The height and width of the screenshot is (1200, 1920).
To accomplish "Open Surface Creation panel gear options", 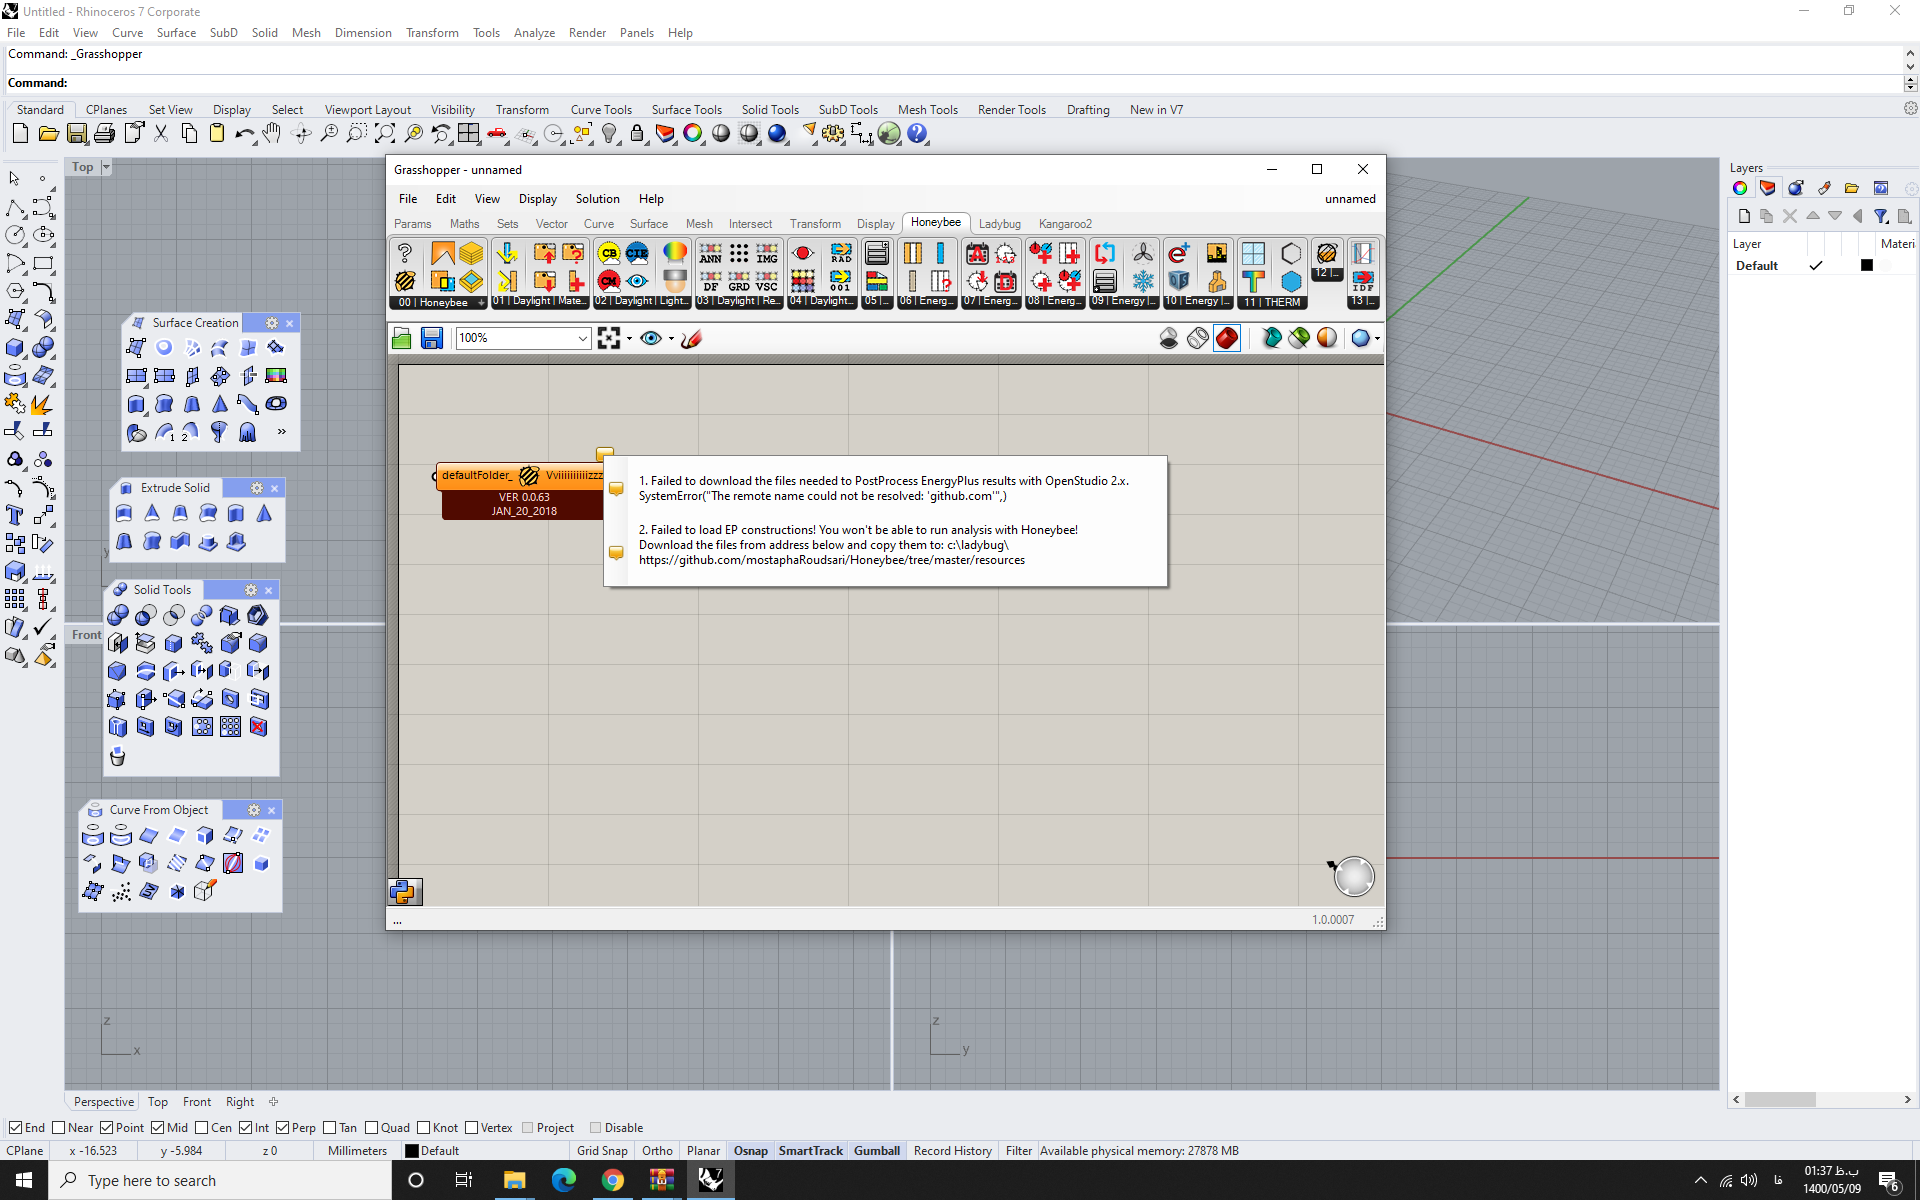I will click(271, 323).
